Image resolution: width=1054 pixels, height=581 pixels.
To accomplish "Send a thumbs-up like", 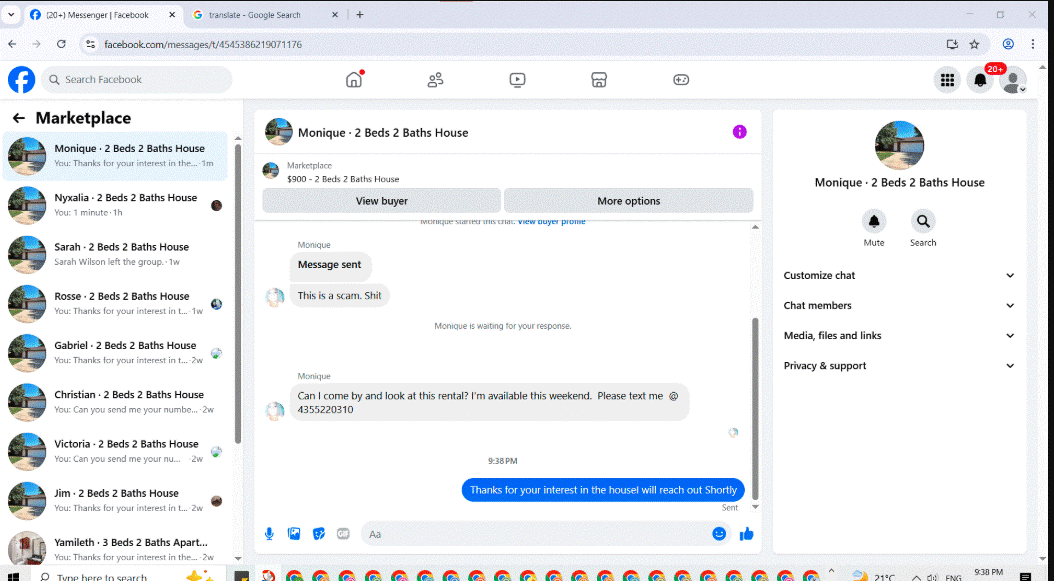I will pos(746,534).
